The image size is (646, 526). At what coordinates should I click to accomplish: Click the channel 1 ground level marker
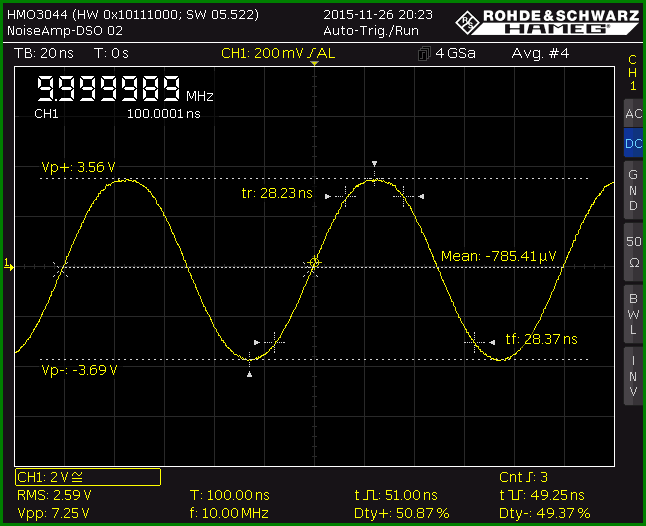click(9, 264)
